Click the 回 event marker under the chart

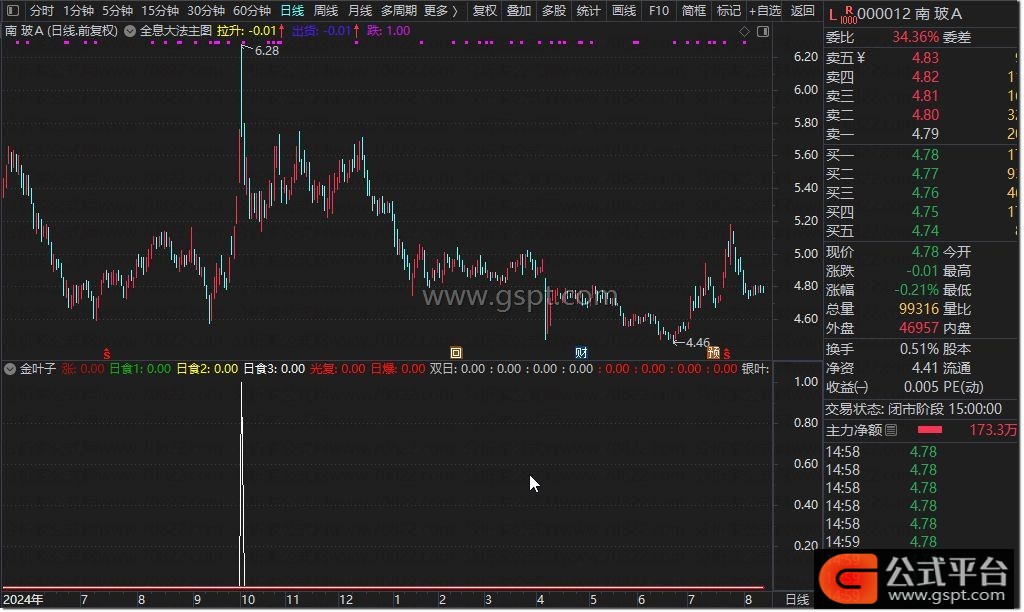click(456, 353)
